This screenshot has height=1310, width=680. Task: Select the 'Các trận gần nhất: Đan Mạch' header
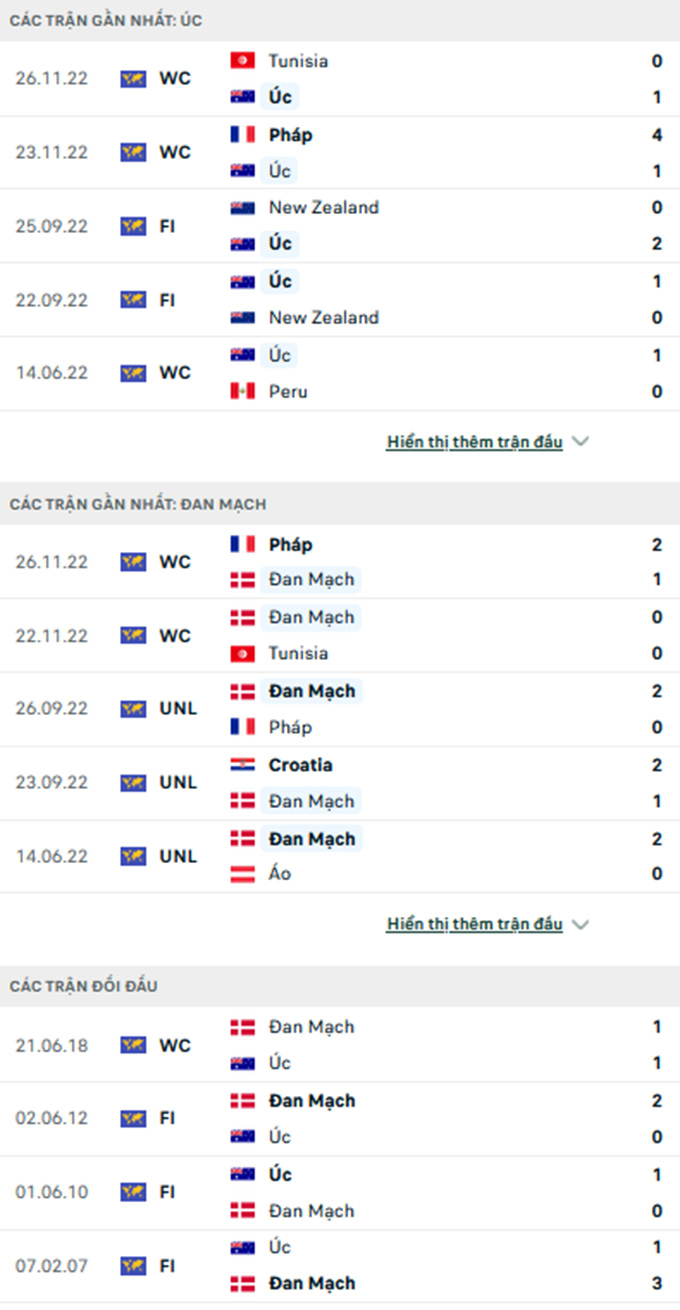click(138, 504)
